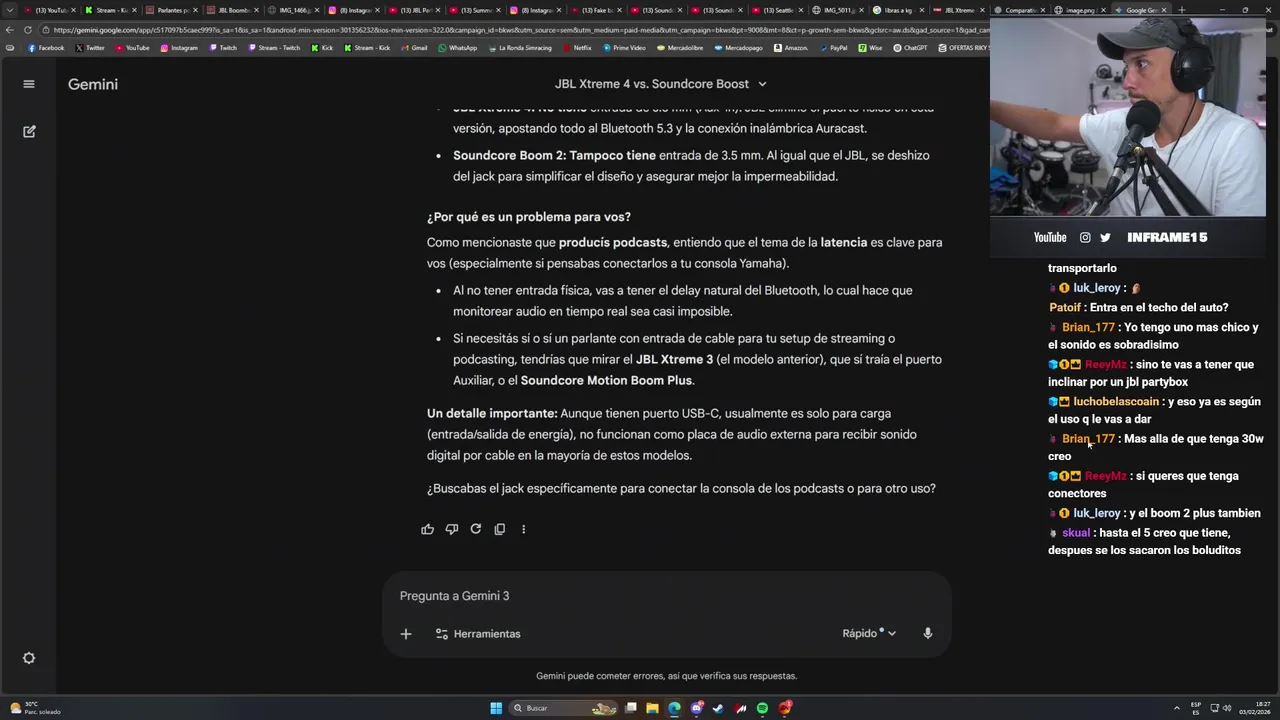This screenshot has height=720, width=1280.
Task: Open Microsoft Edge from taskbar
Action: [674, 708]
